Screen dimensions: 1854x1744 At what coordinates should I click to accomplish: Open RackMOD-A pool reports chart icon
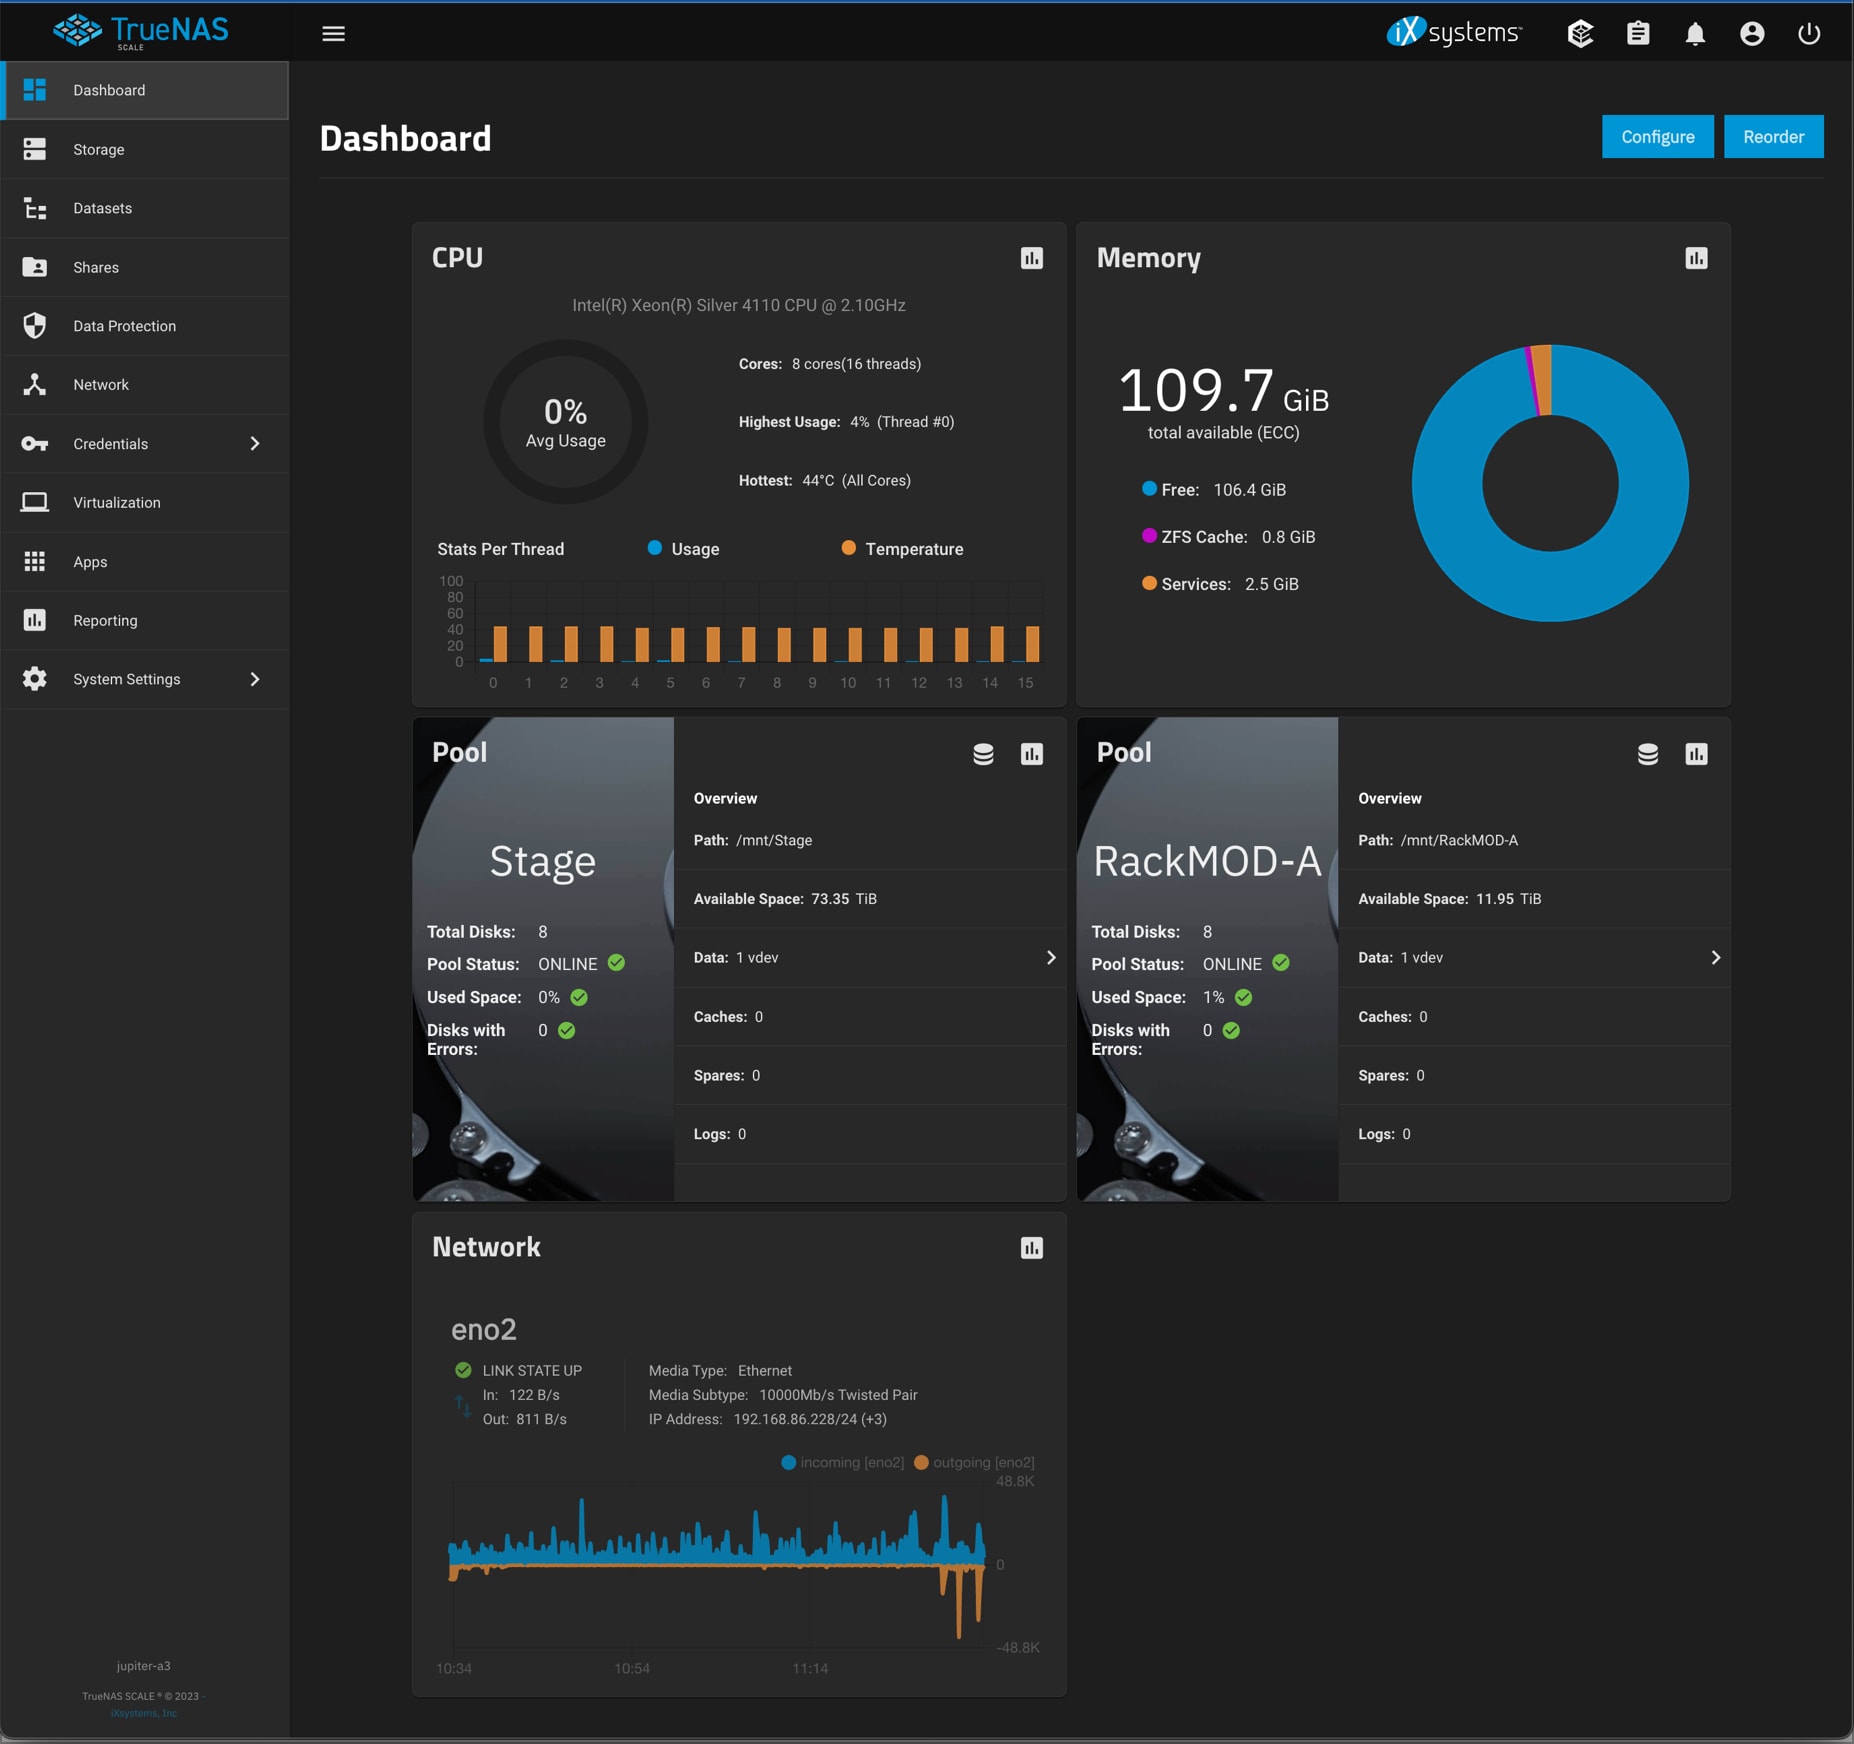coord(1697,755)
